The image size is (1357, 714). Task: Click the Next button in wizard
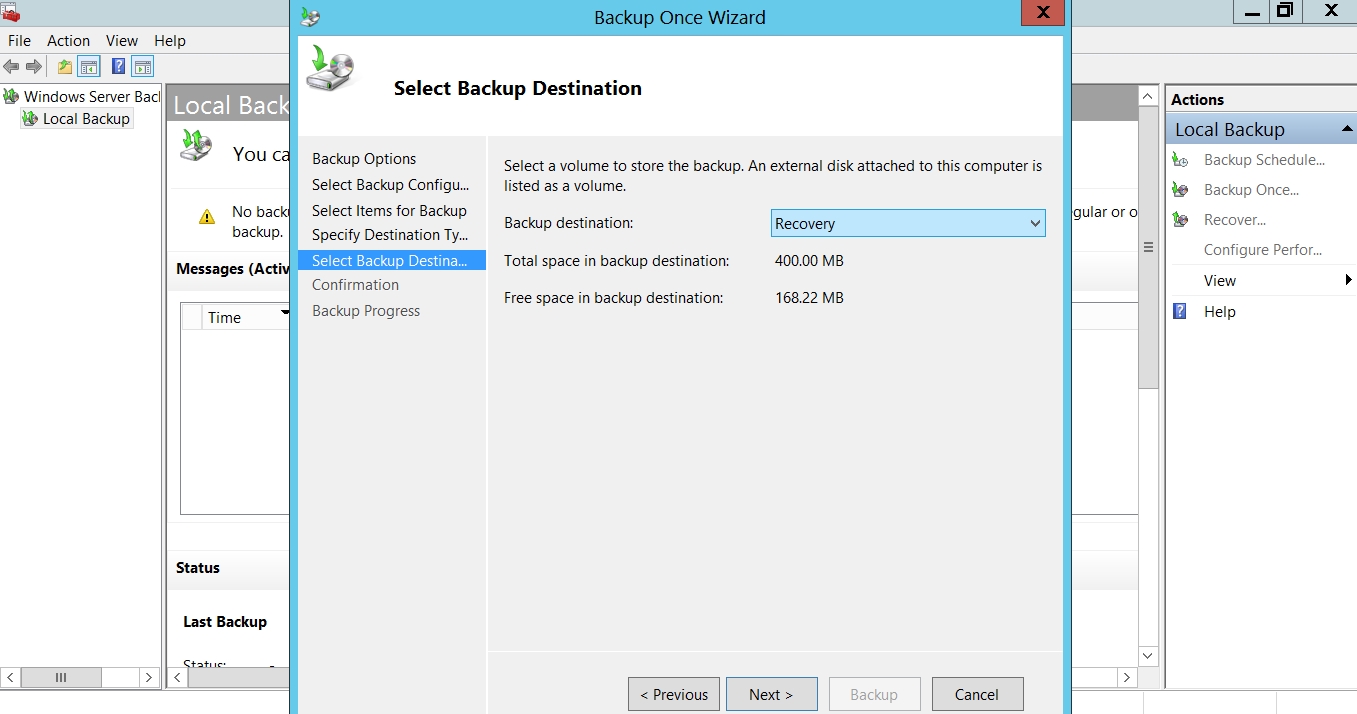tap(771, 694)
